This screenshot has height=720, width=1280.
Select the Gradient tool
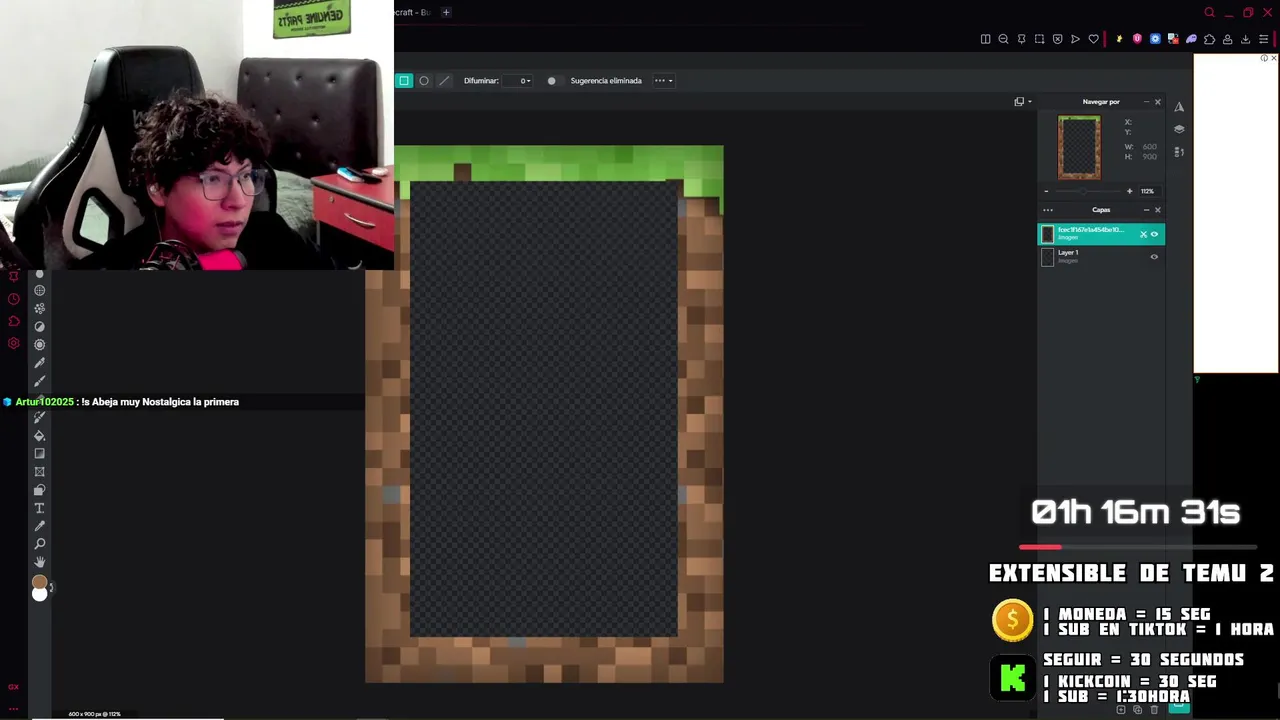click(40, 454)
